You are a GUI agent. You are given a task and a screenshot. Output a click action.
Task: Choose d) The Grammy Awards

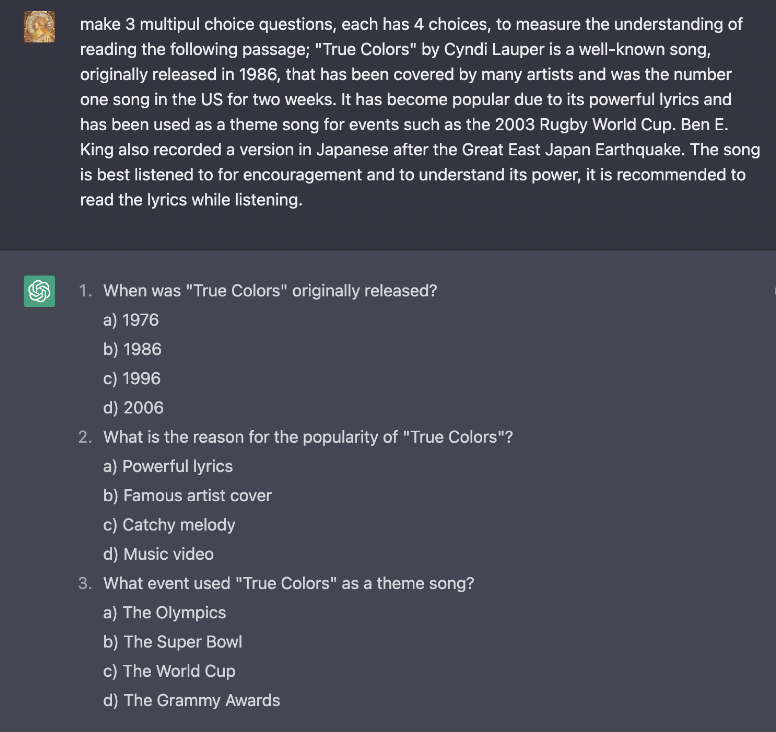pyautogui.click(x=192, y=700)
